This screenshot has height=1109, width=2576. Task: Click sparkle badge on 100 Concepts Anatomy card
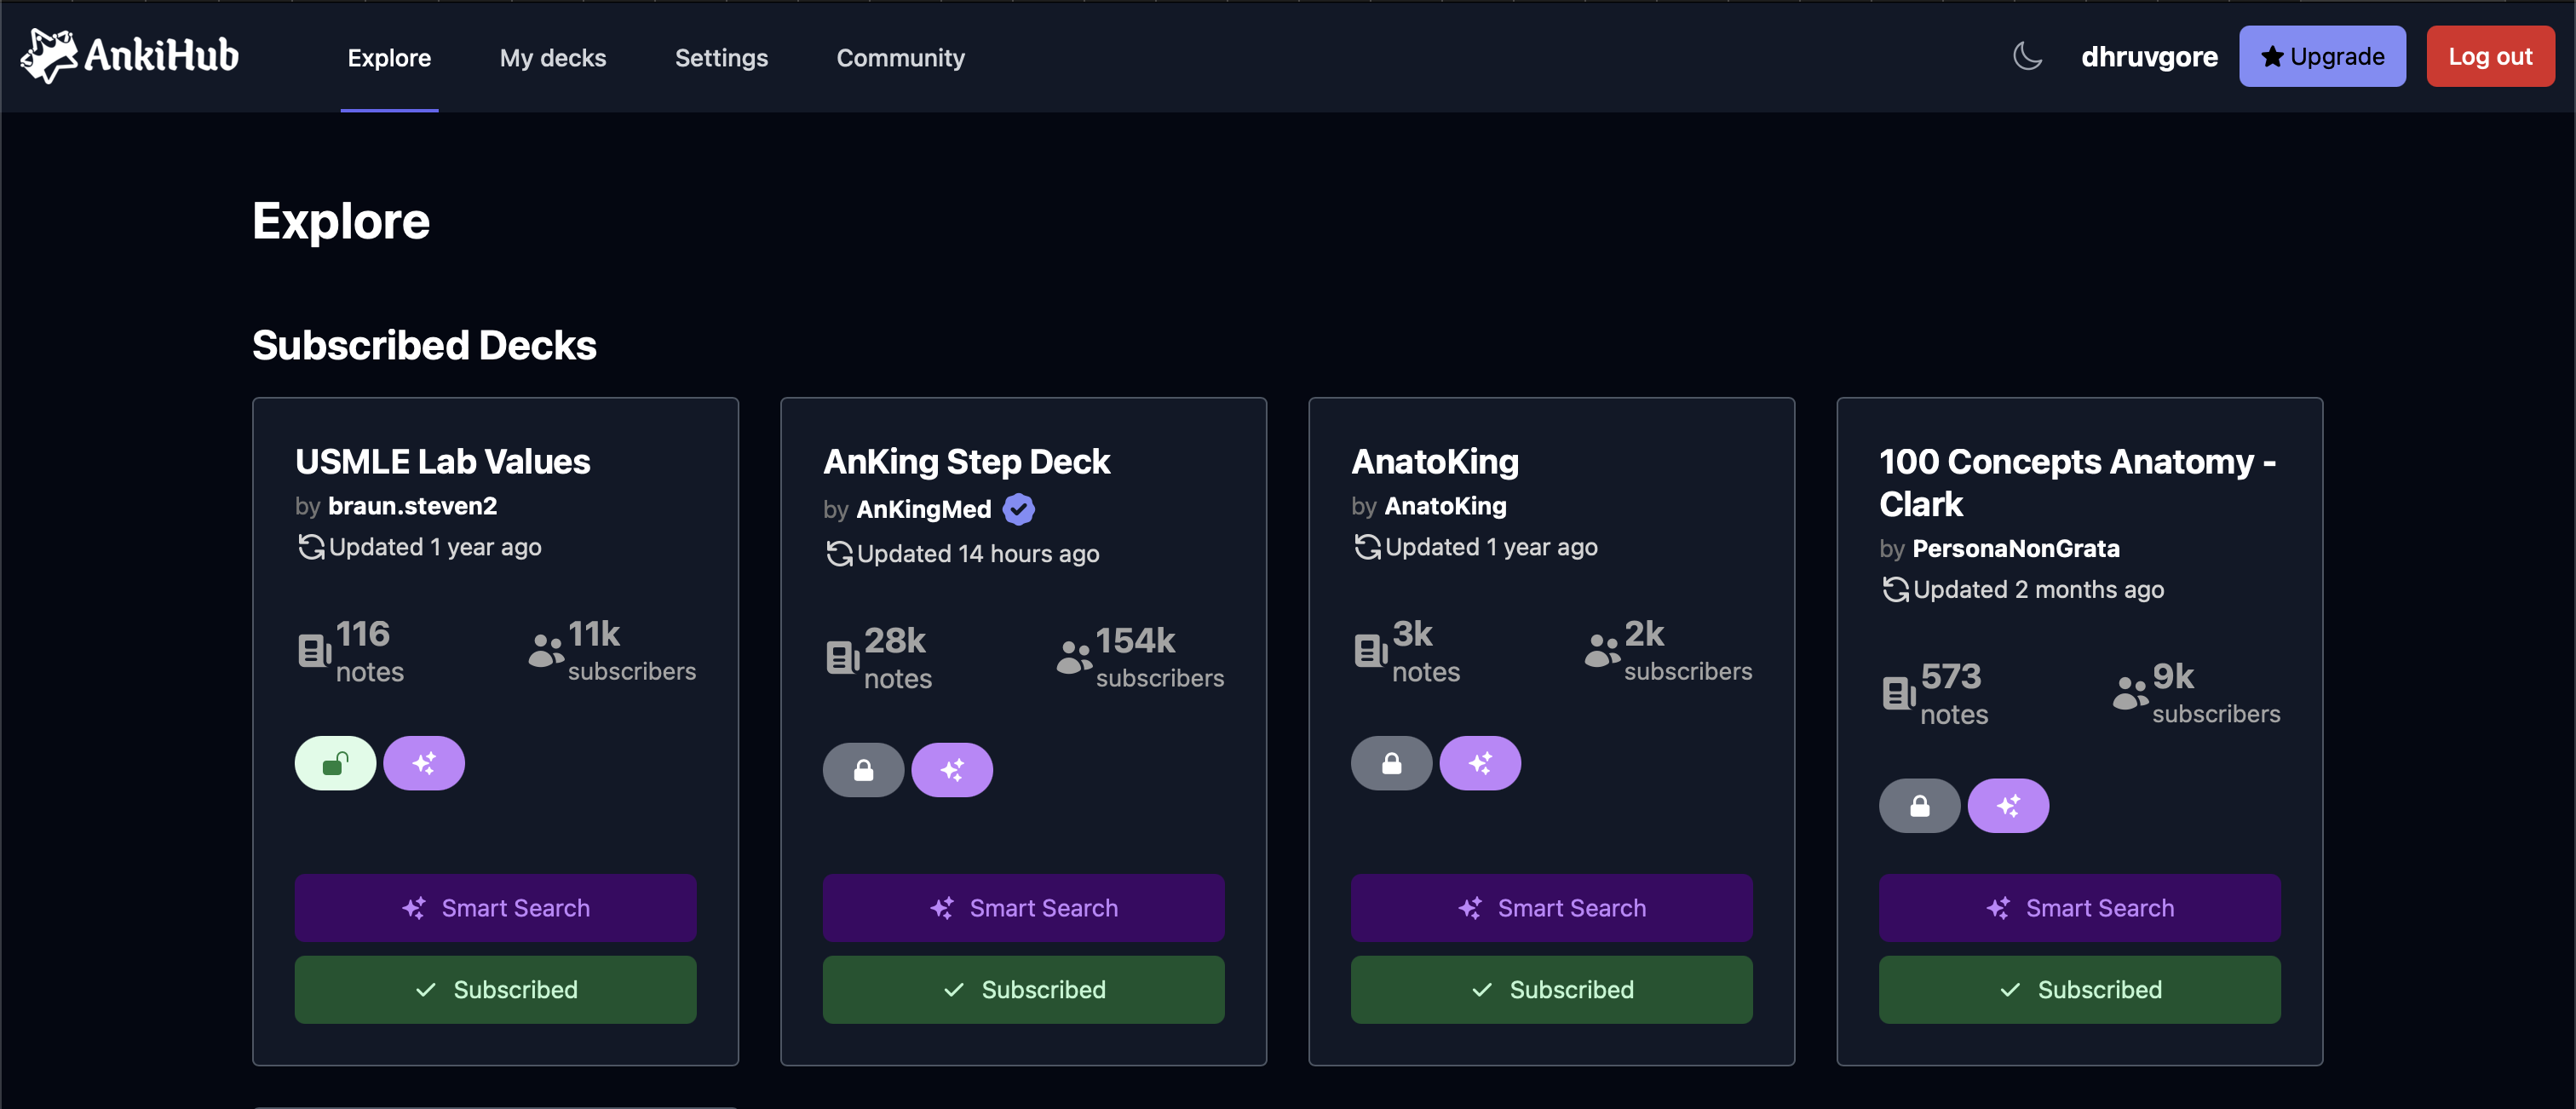[x=2008, y=806]
